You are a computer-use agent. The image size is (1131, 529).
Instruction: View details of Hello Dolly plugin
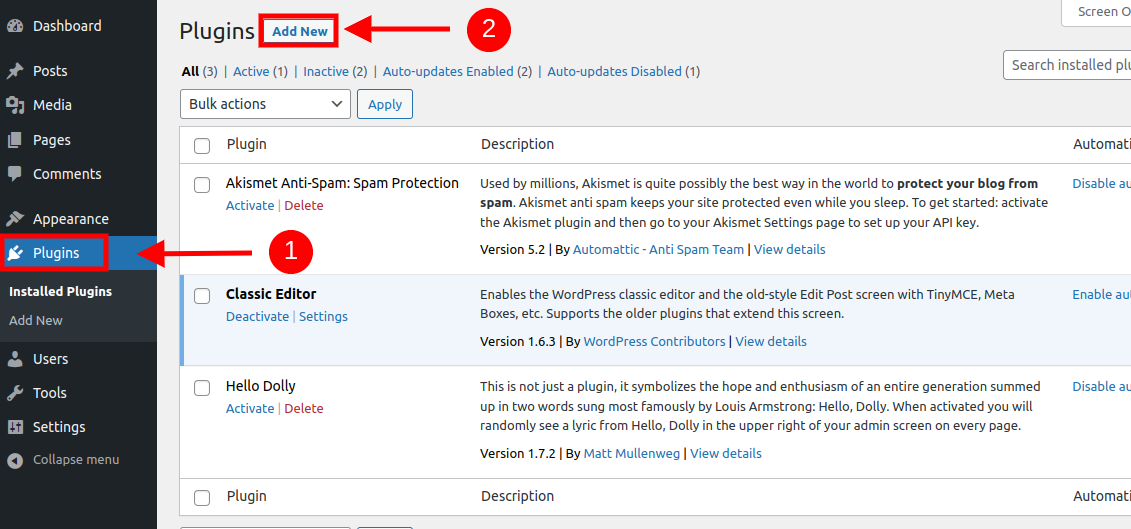(726, 454)
